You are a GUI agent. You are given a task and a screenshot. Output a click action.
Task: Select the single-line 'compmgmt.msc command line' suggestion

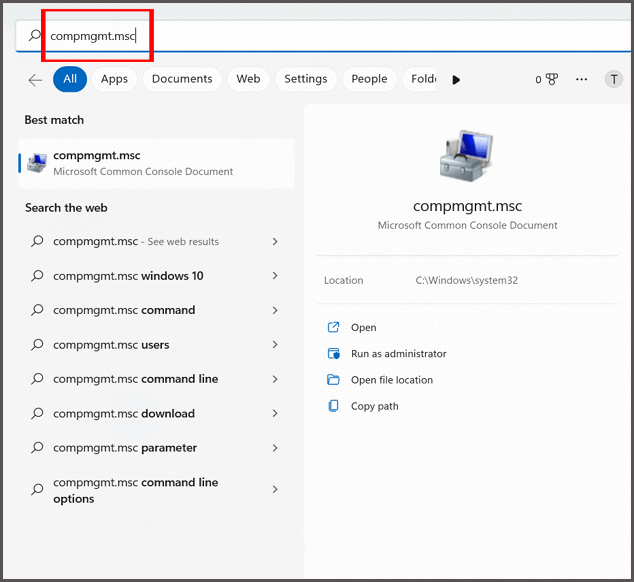tap(135, 379)
